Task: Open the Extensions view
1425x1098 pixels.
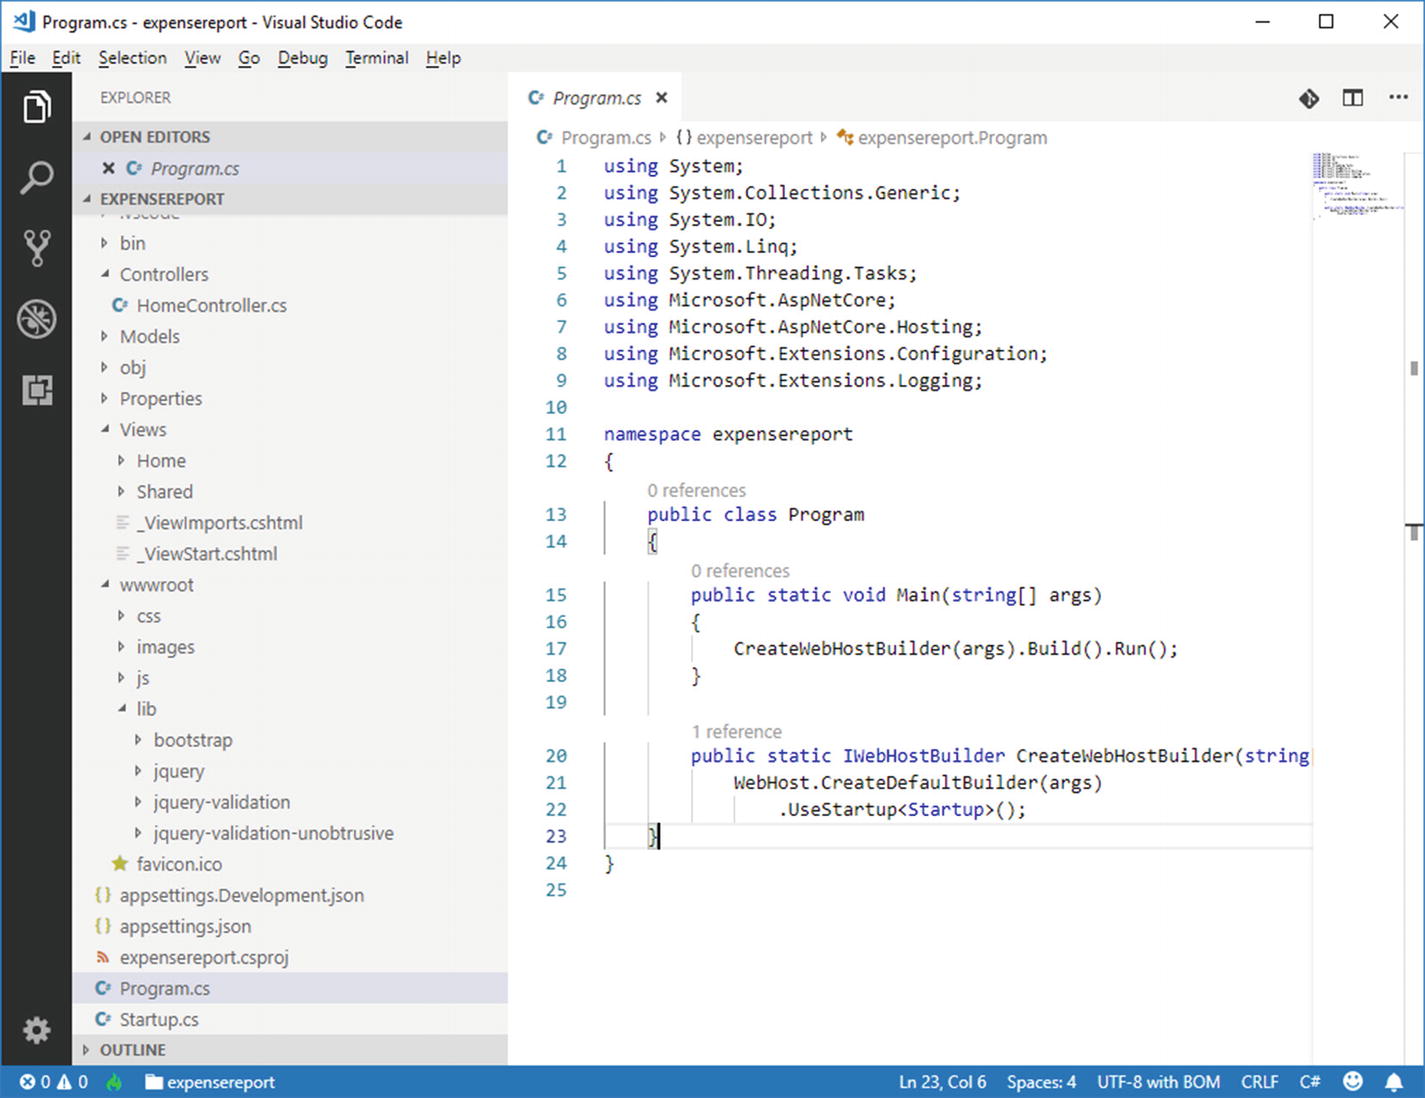Action: (36, 390)
